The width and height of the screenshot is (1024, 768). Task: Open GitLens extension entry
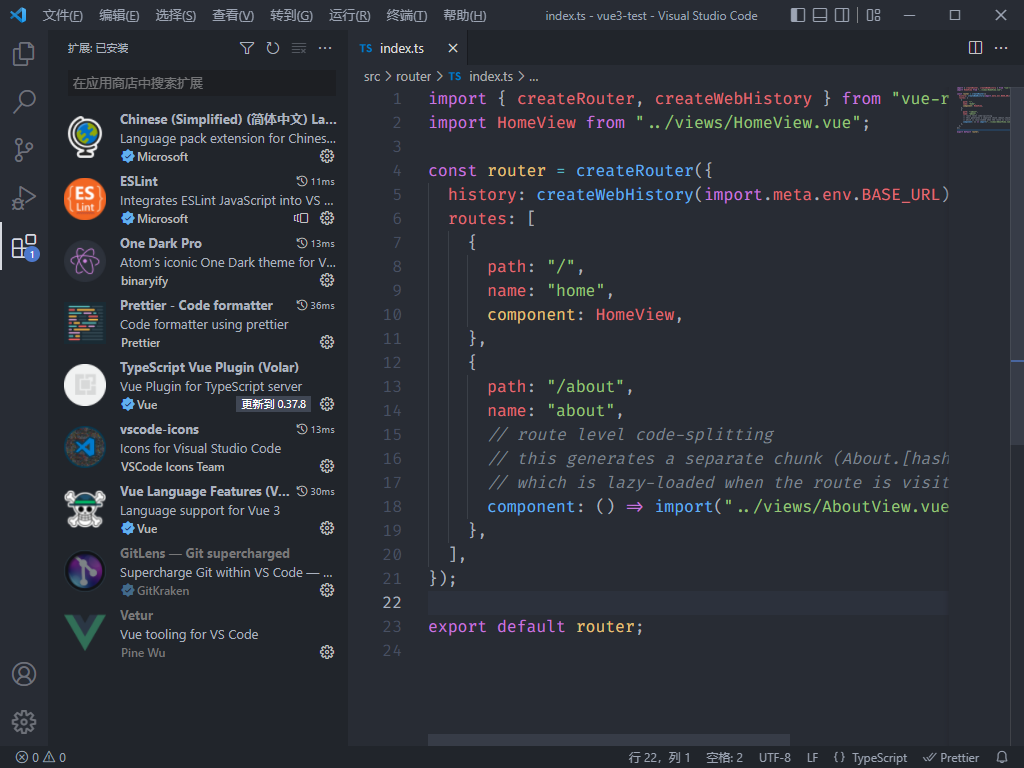tap(200, 571)
